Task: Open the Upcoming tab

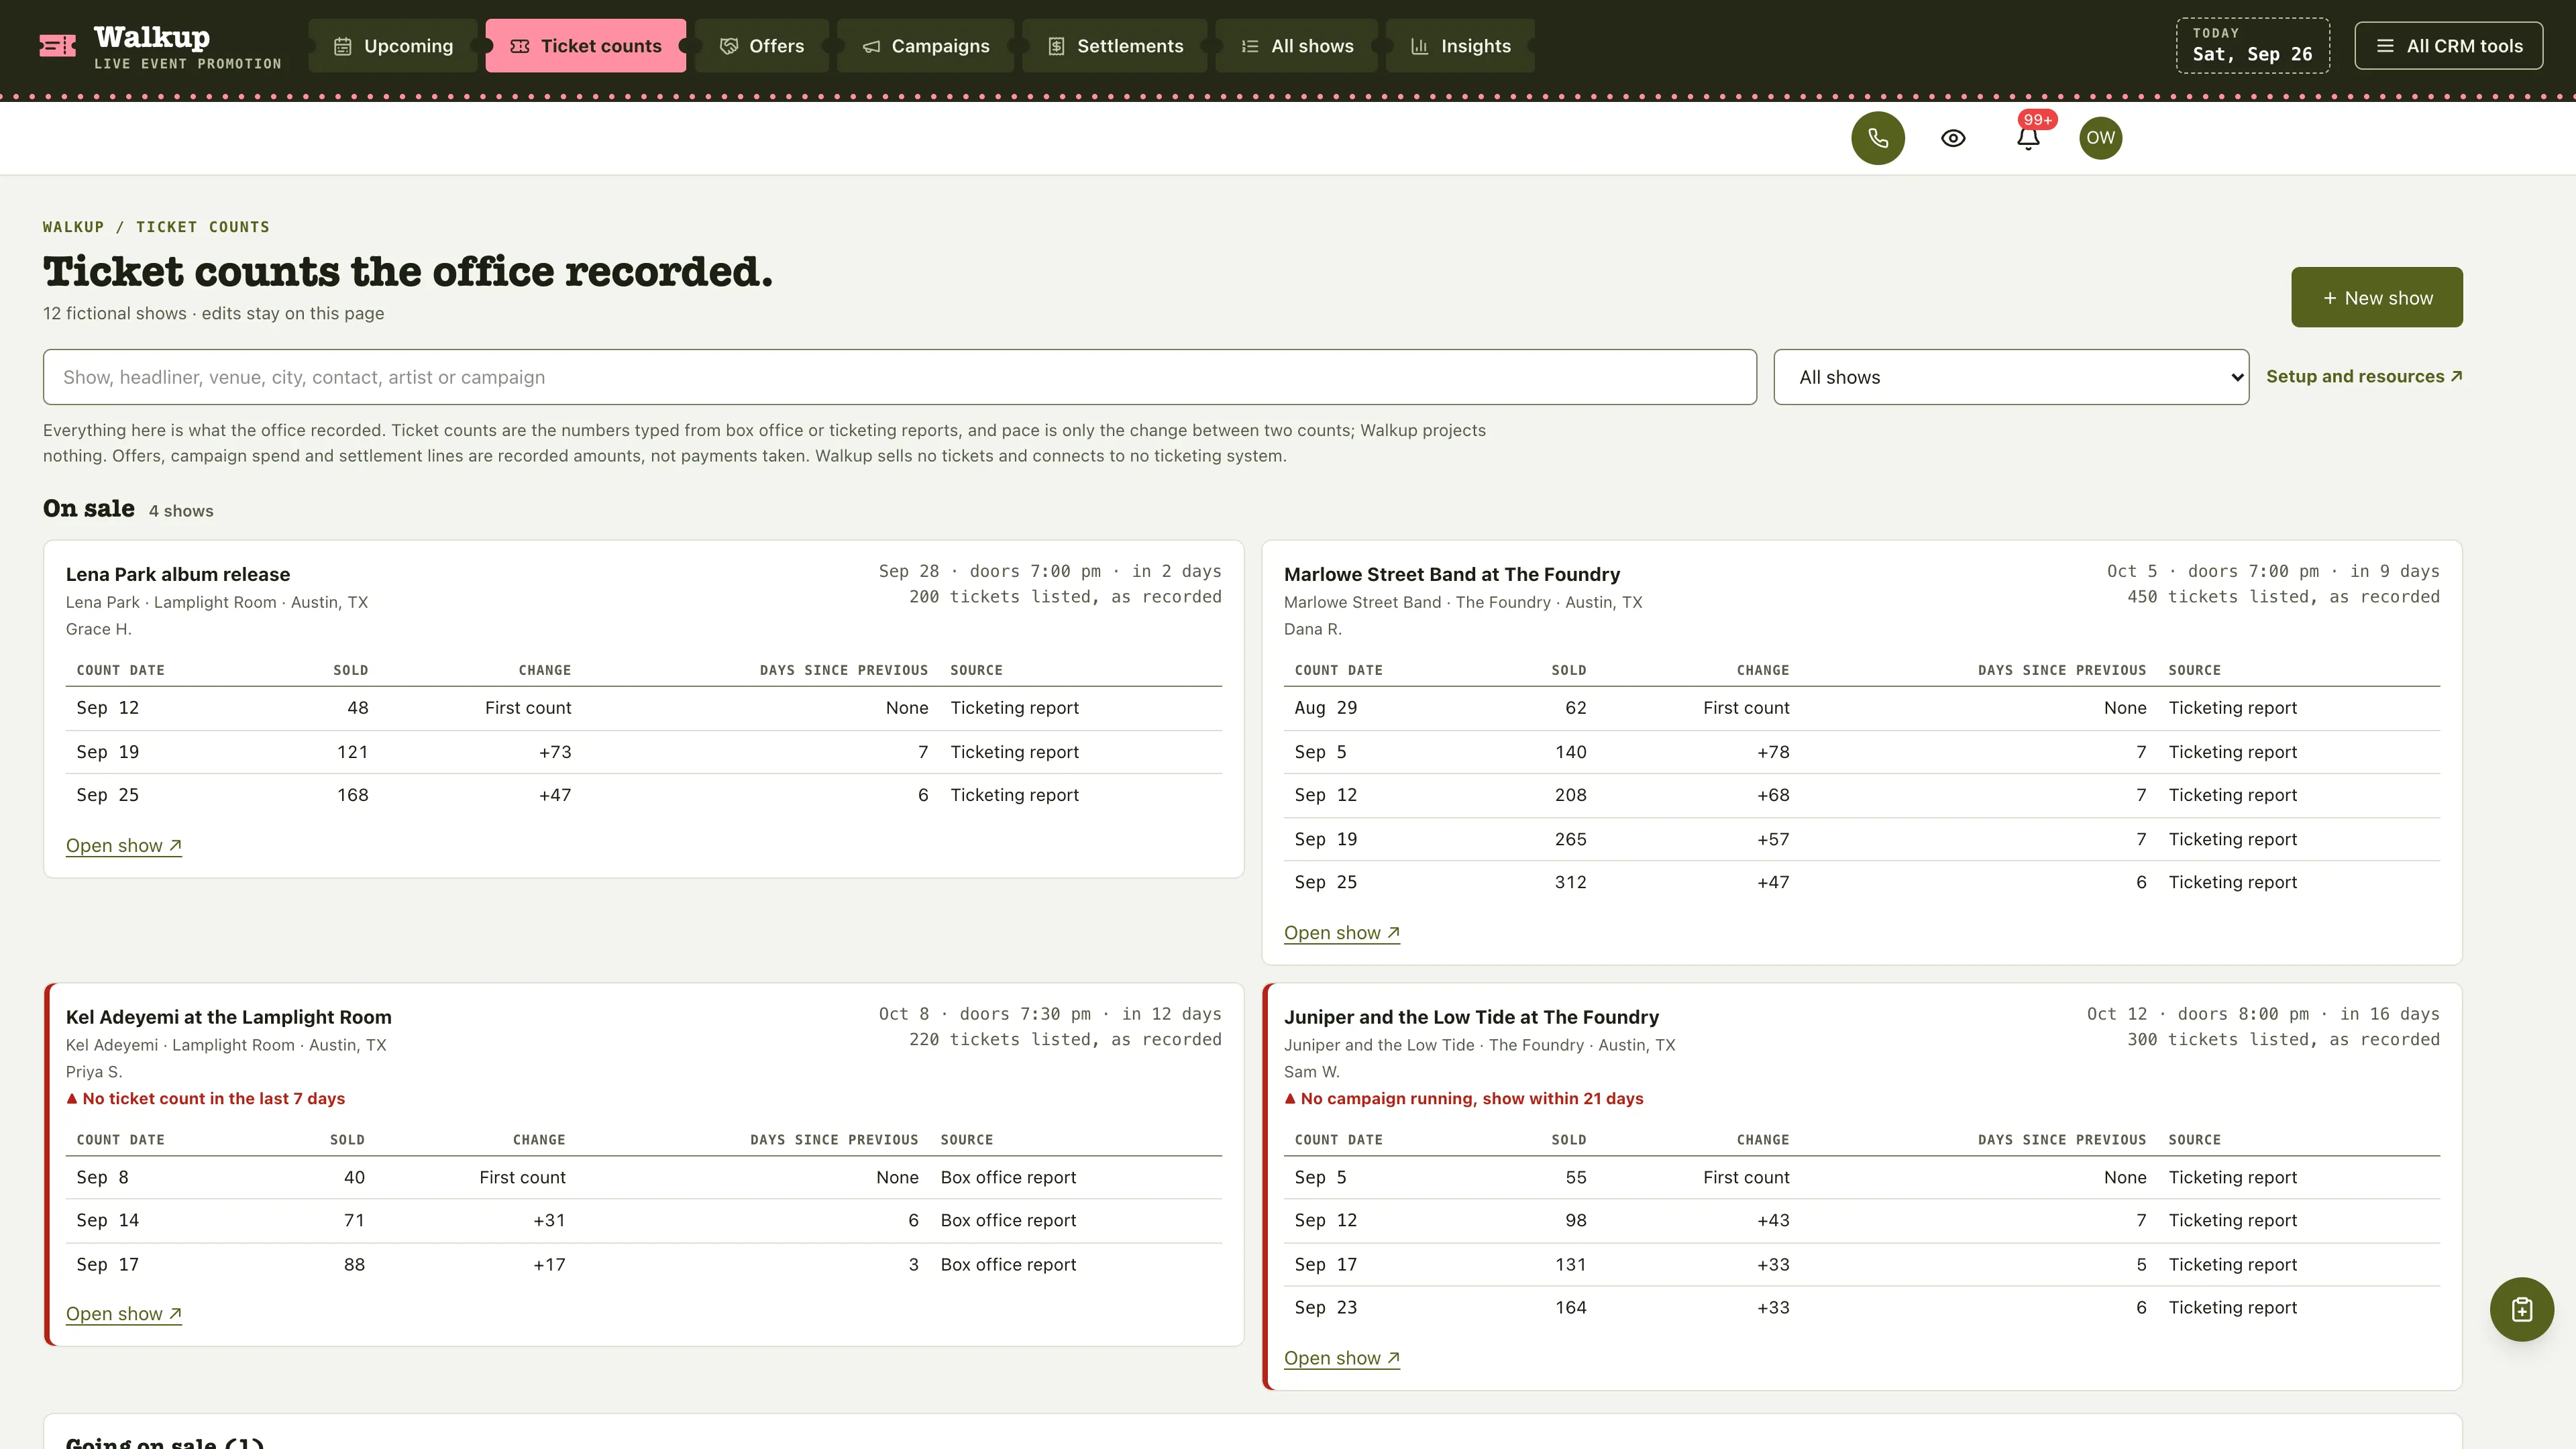Action: (x=393, y=46)
